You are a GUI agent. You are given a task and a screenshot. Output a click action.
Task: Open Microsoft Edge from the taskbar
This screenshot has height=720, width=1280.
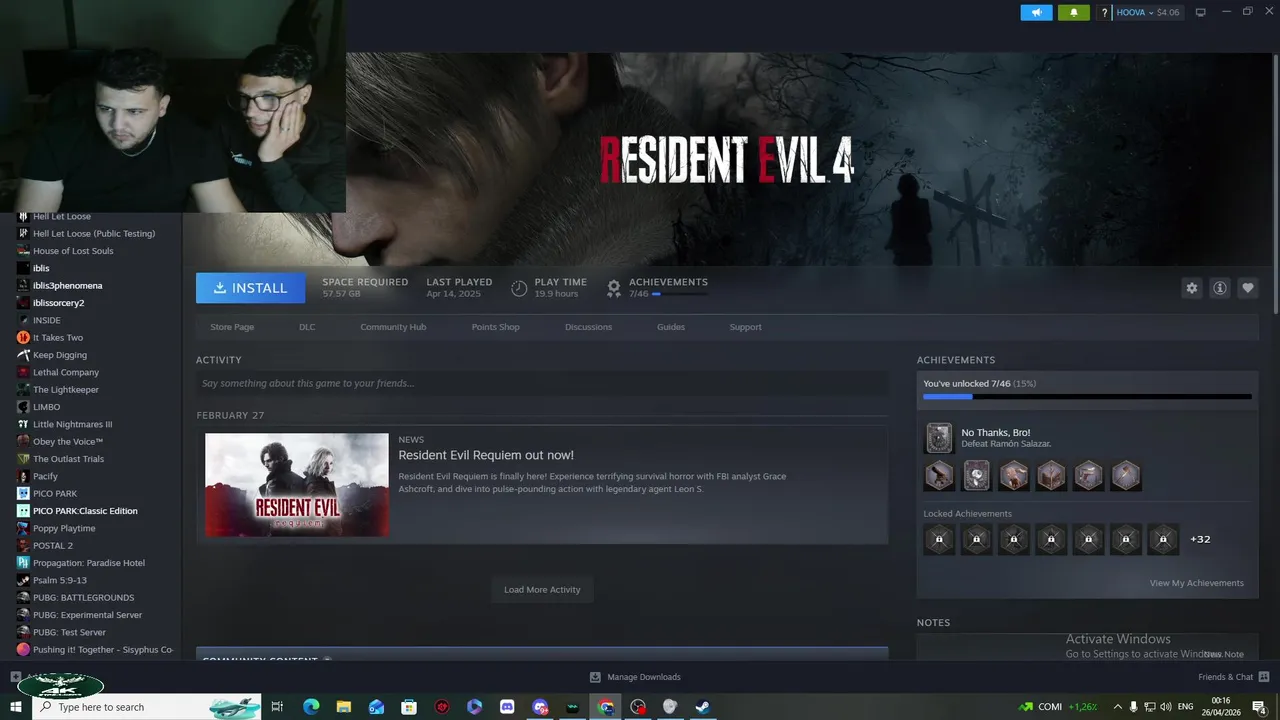point(310,707)
